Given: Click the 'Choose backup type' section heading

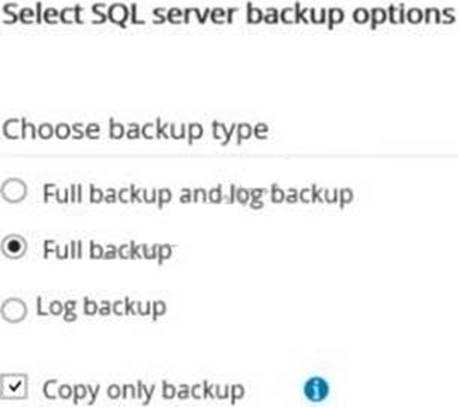Looking at the screenshot, I should (x=135, y=130).
